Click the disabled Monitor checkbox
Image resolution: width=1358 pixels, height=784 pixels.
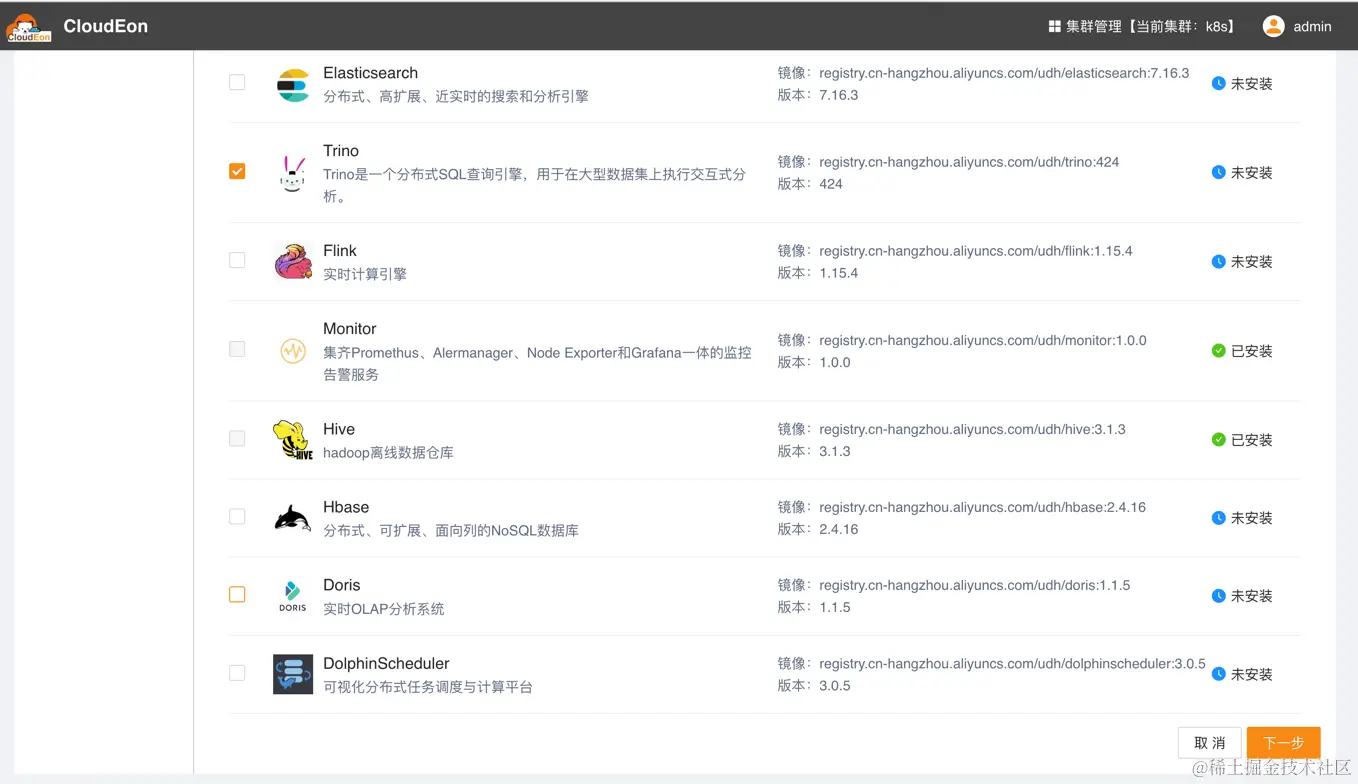pyautogui.click(x=237, y=349)
